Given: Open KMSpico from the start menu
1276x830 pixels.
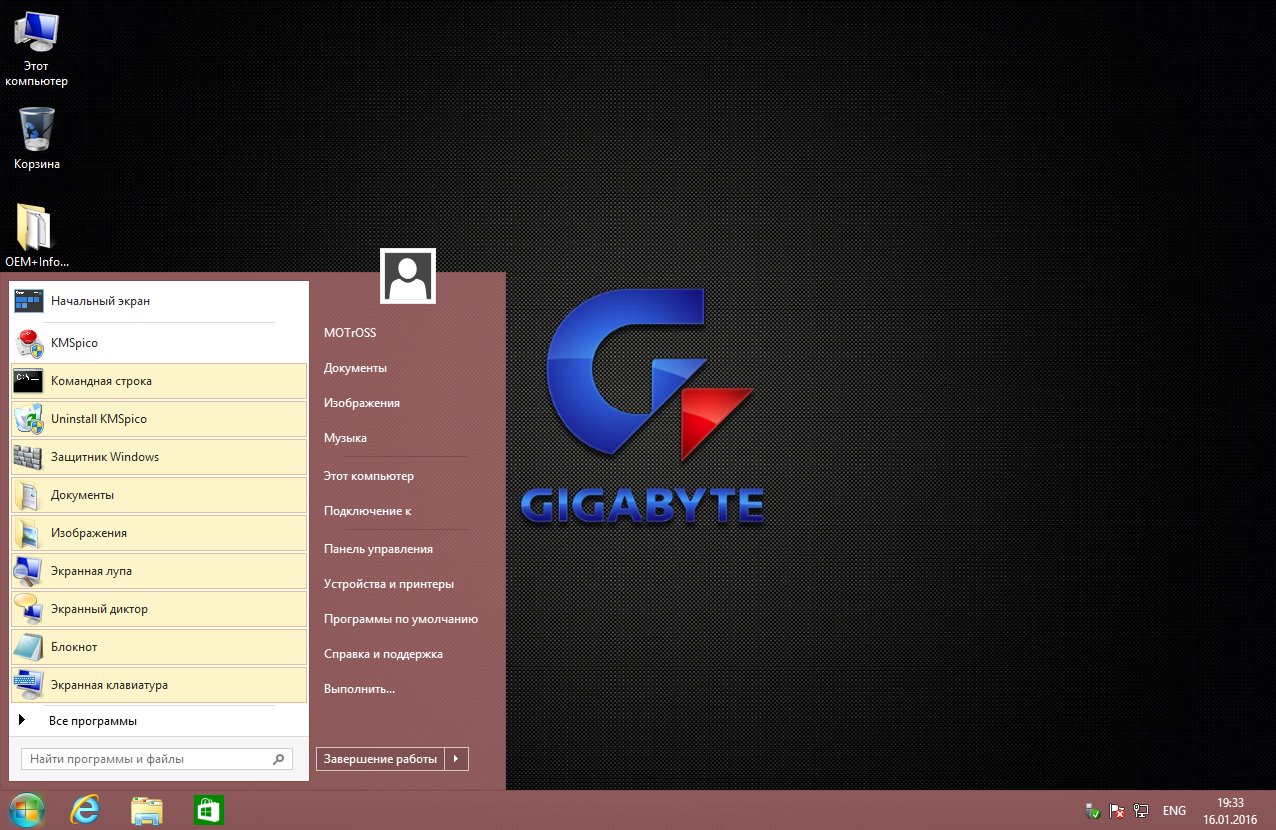Looking at the screenshot, I should click(x=75, y=343).
